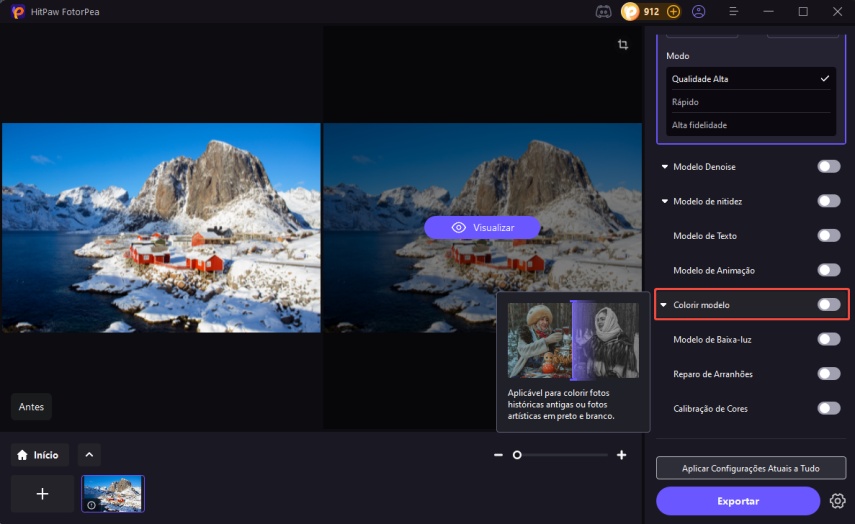Image resolution: width=855 pixels, height=524 pixels.
Task: Expand Colorir modelo options arrow
Action: (x=664, y=305)
